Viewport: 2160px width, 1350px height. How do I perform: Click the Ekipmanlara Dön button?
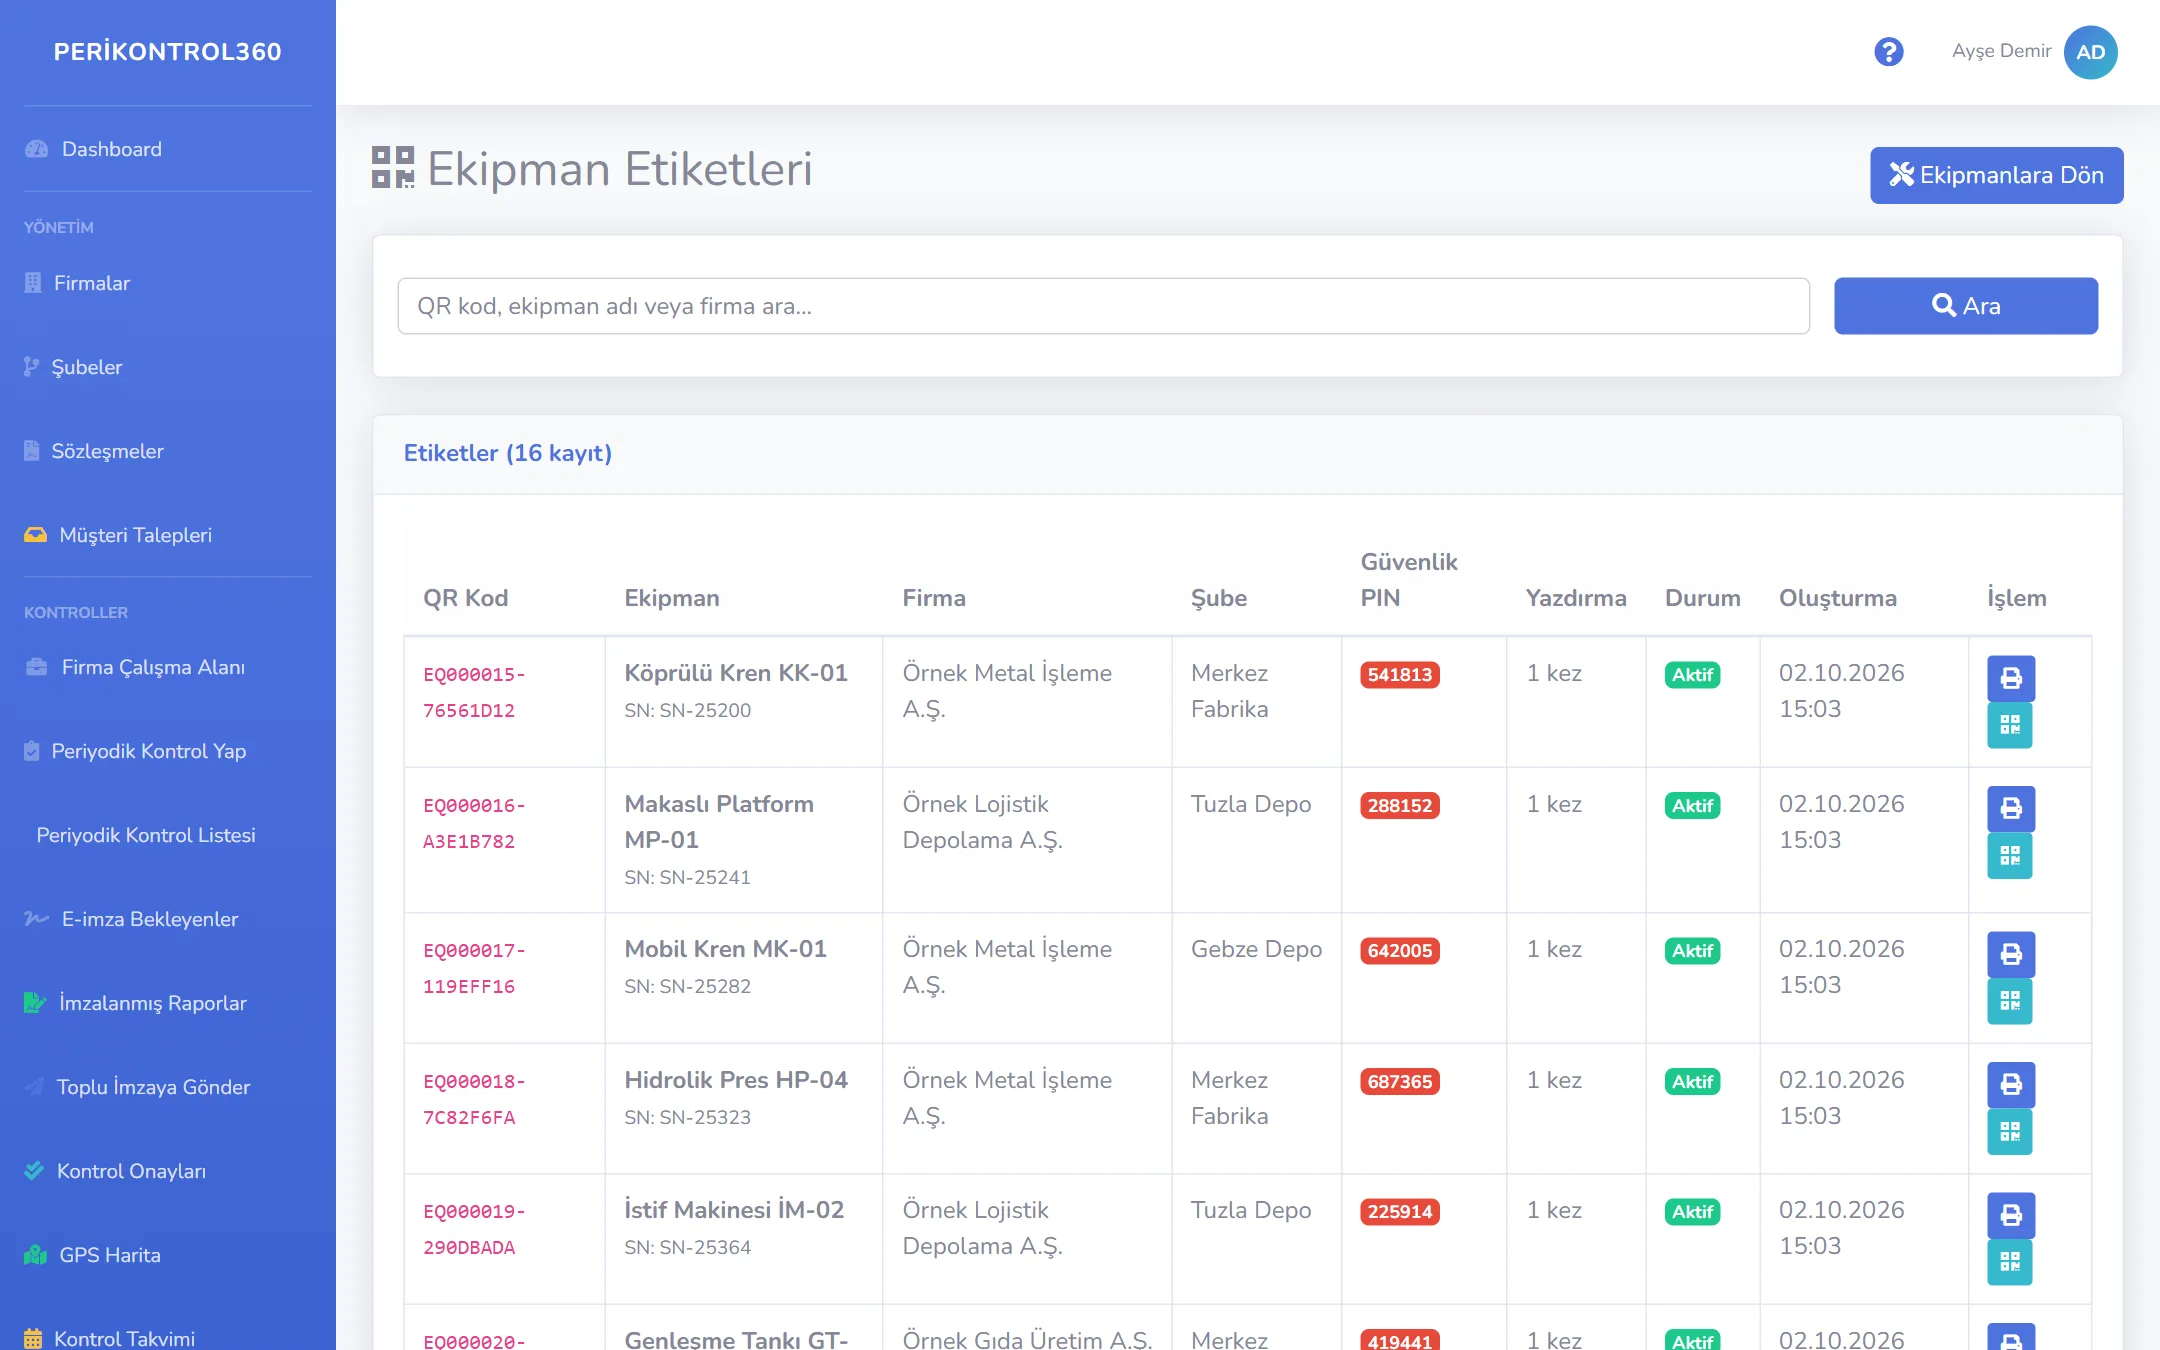(1996, 175)
